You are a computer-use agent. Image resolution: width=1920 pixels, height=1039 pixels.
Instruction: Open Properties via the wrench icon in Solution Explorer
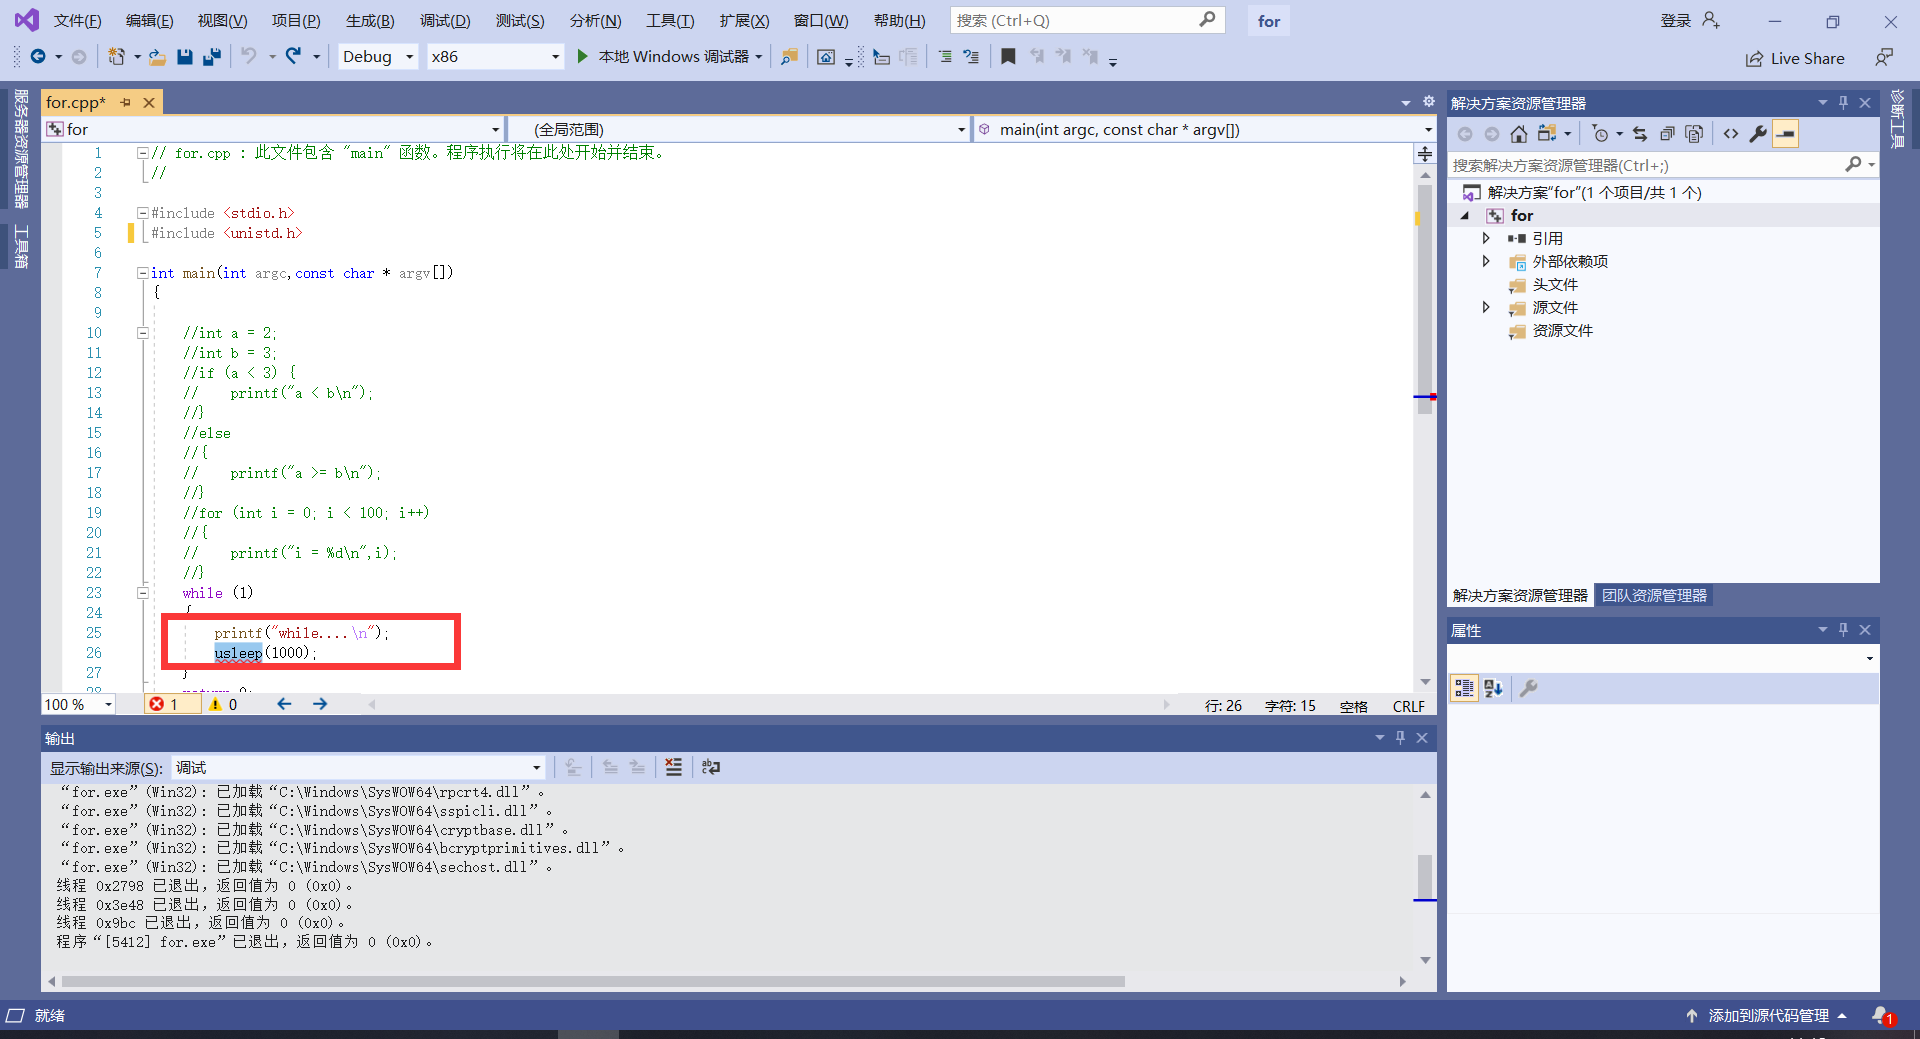1758,134
